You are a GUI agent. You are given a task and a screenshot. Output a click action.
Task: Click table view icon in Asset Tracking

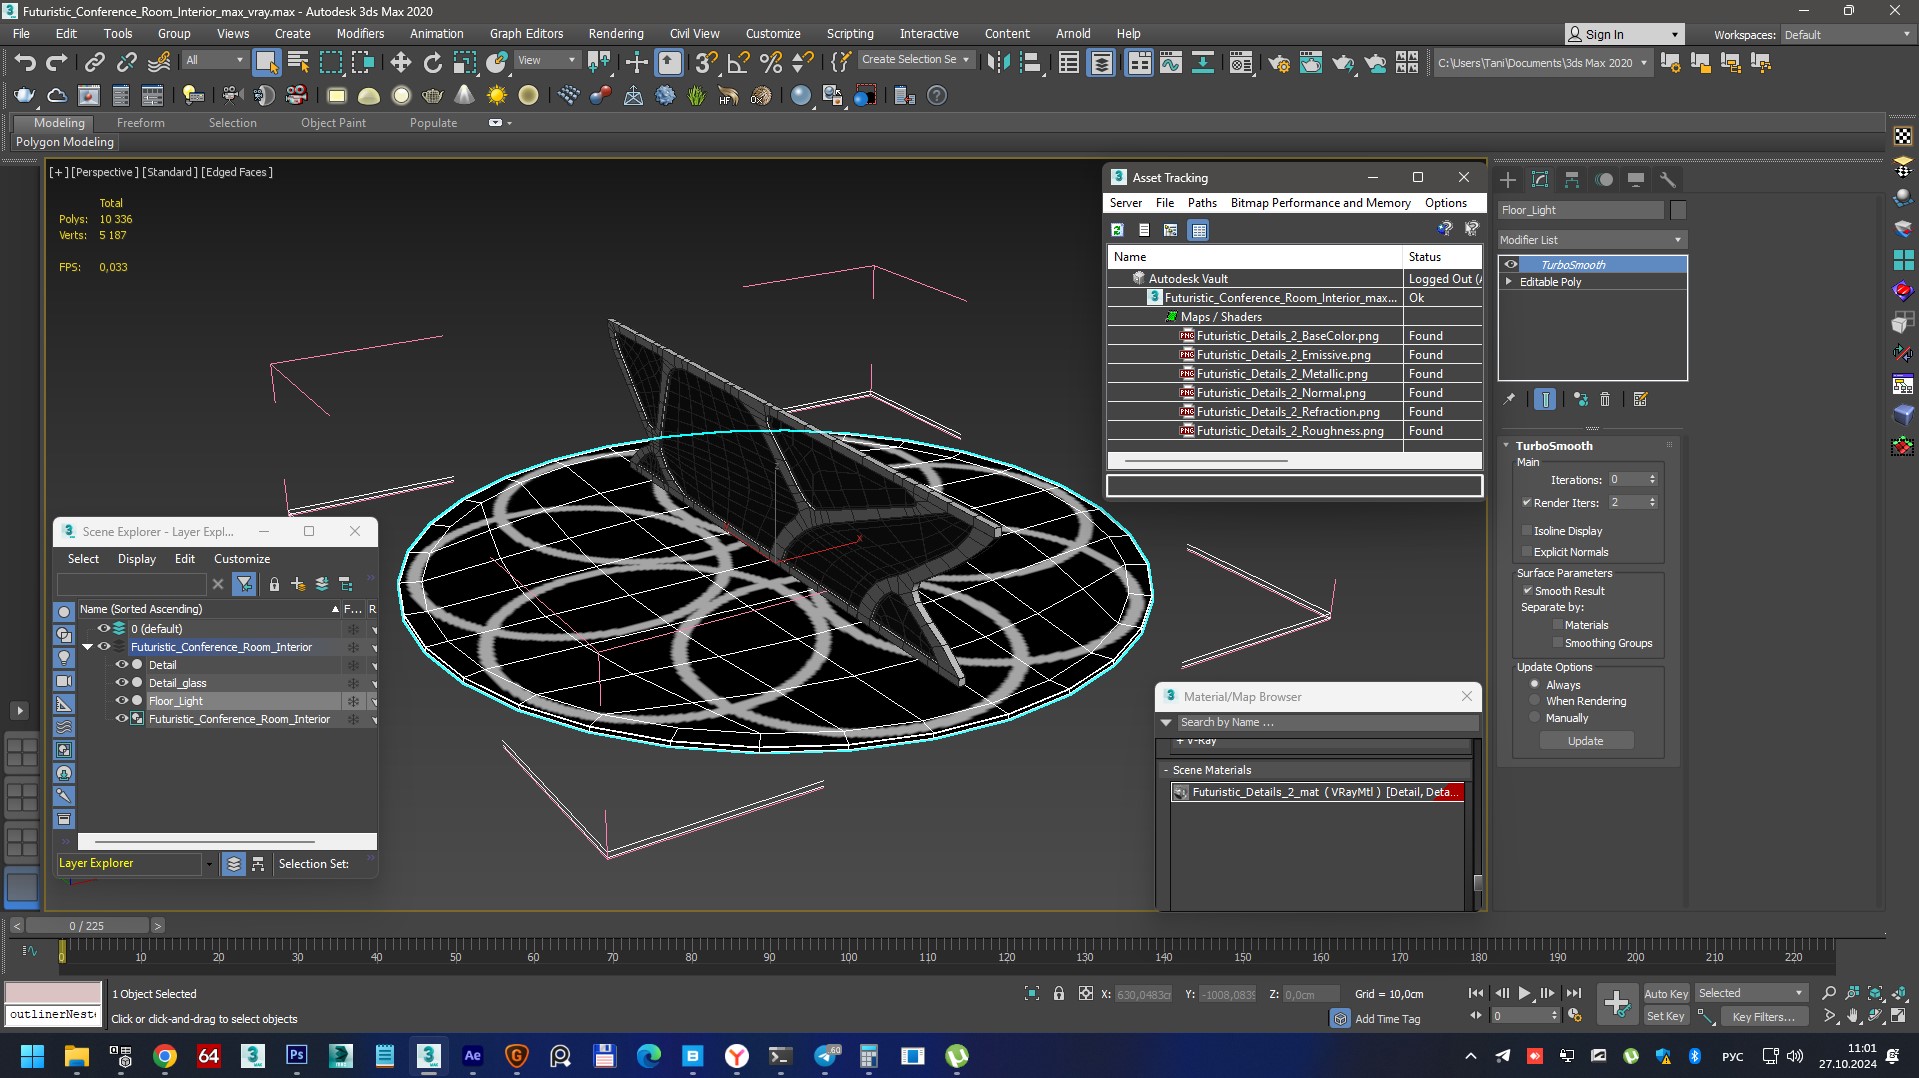tap(1198, 230)
